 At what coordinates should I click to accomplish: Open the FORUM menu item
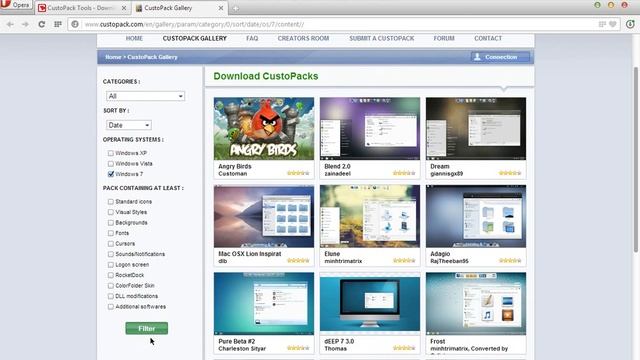[444, 38]
